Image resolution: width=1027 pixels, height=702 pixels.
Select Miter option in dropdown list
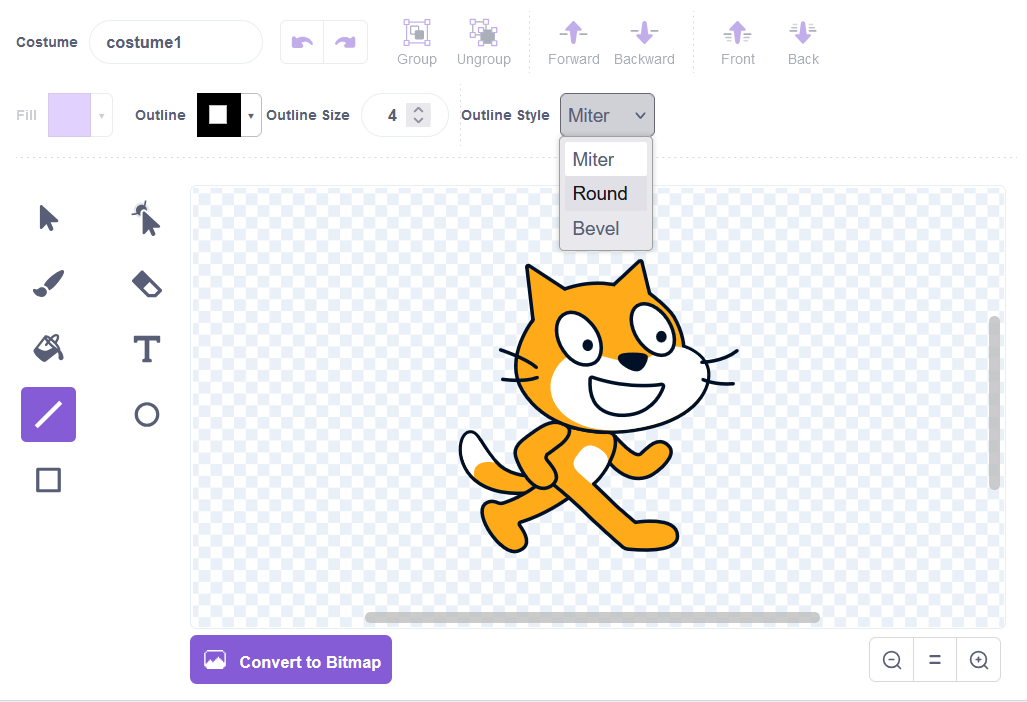click(594, 160)
